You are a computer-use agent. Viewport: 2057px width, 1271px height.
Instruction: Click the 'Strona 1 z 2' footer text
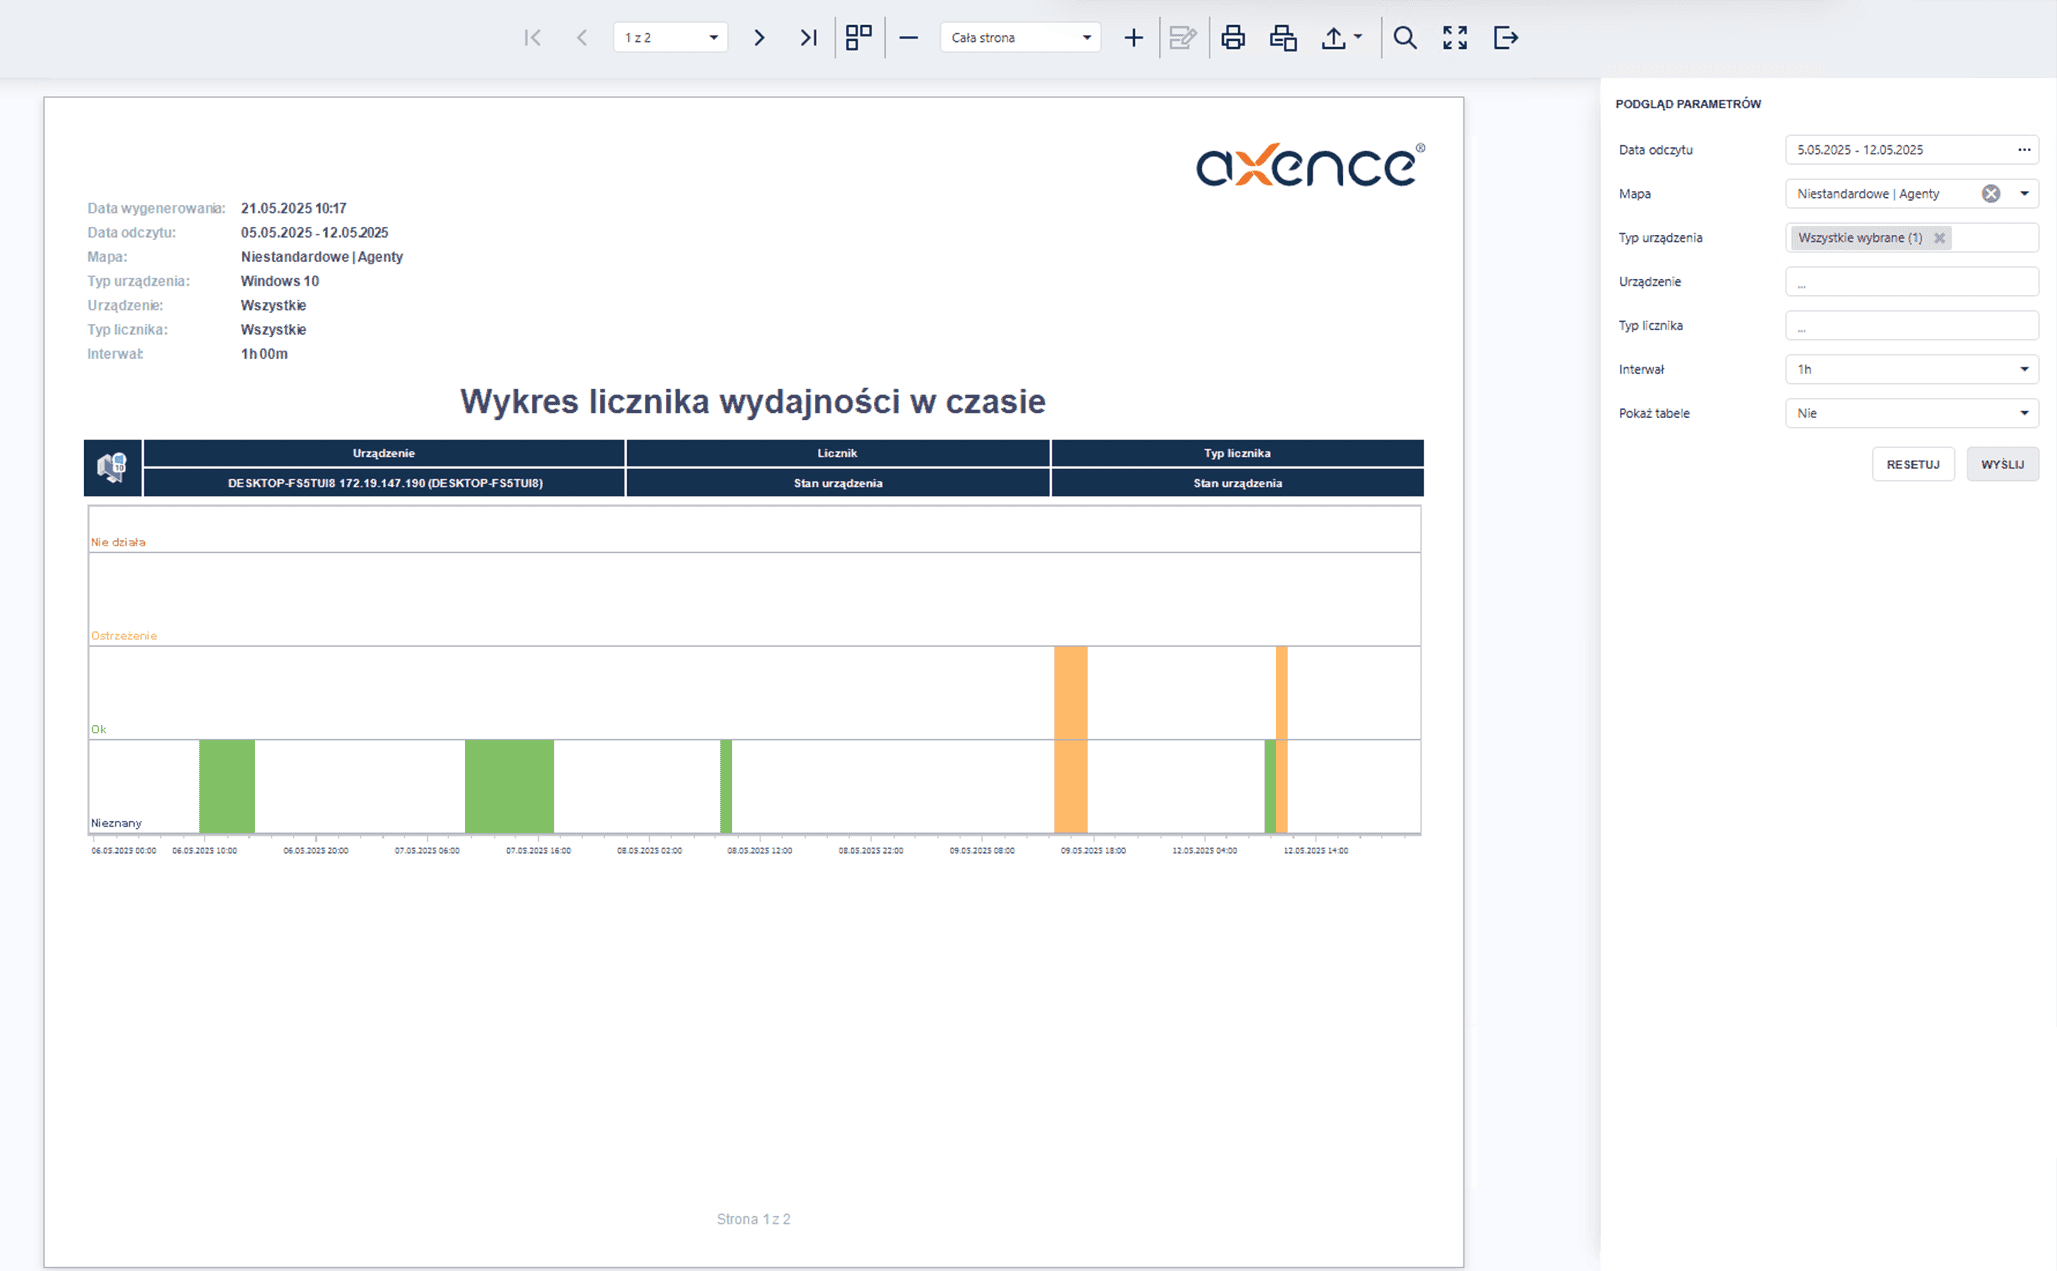point(753,1219)
